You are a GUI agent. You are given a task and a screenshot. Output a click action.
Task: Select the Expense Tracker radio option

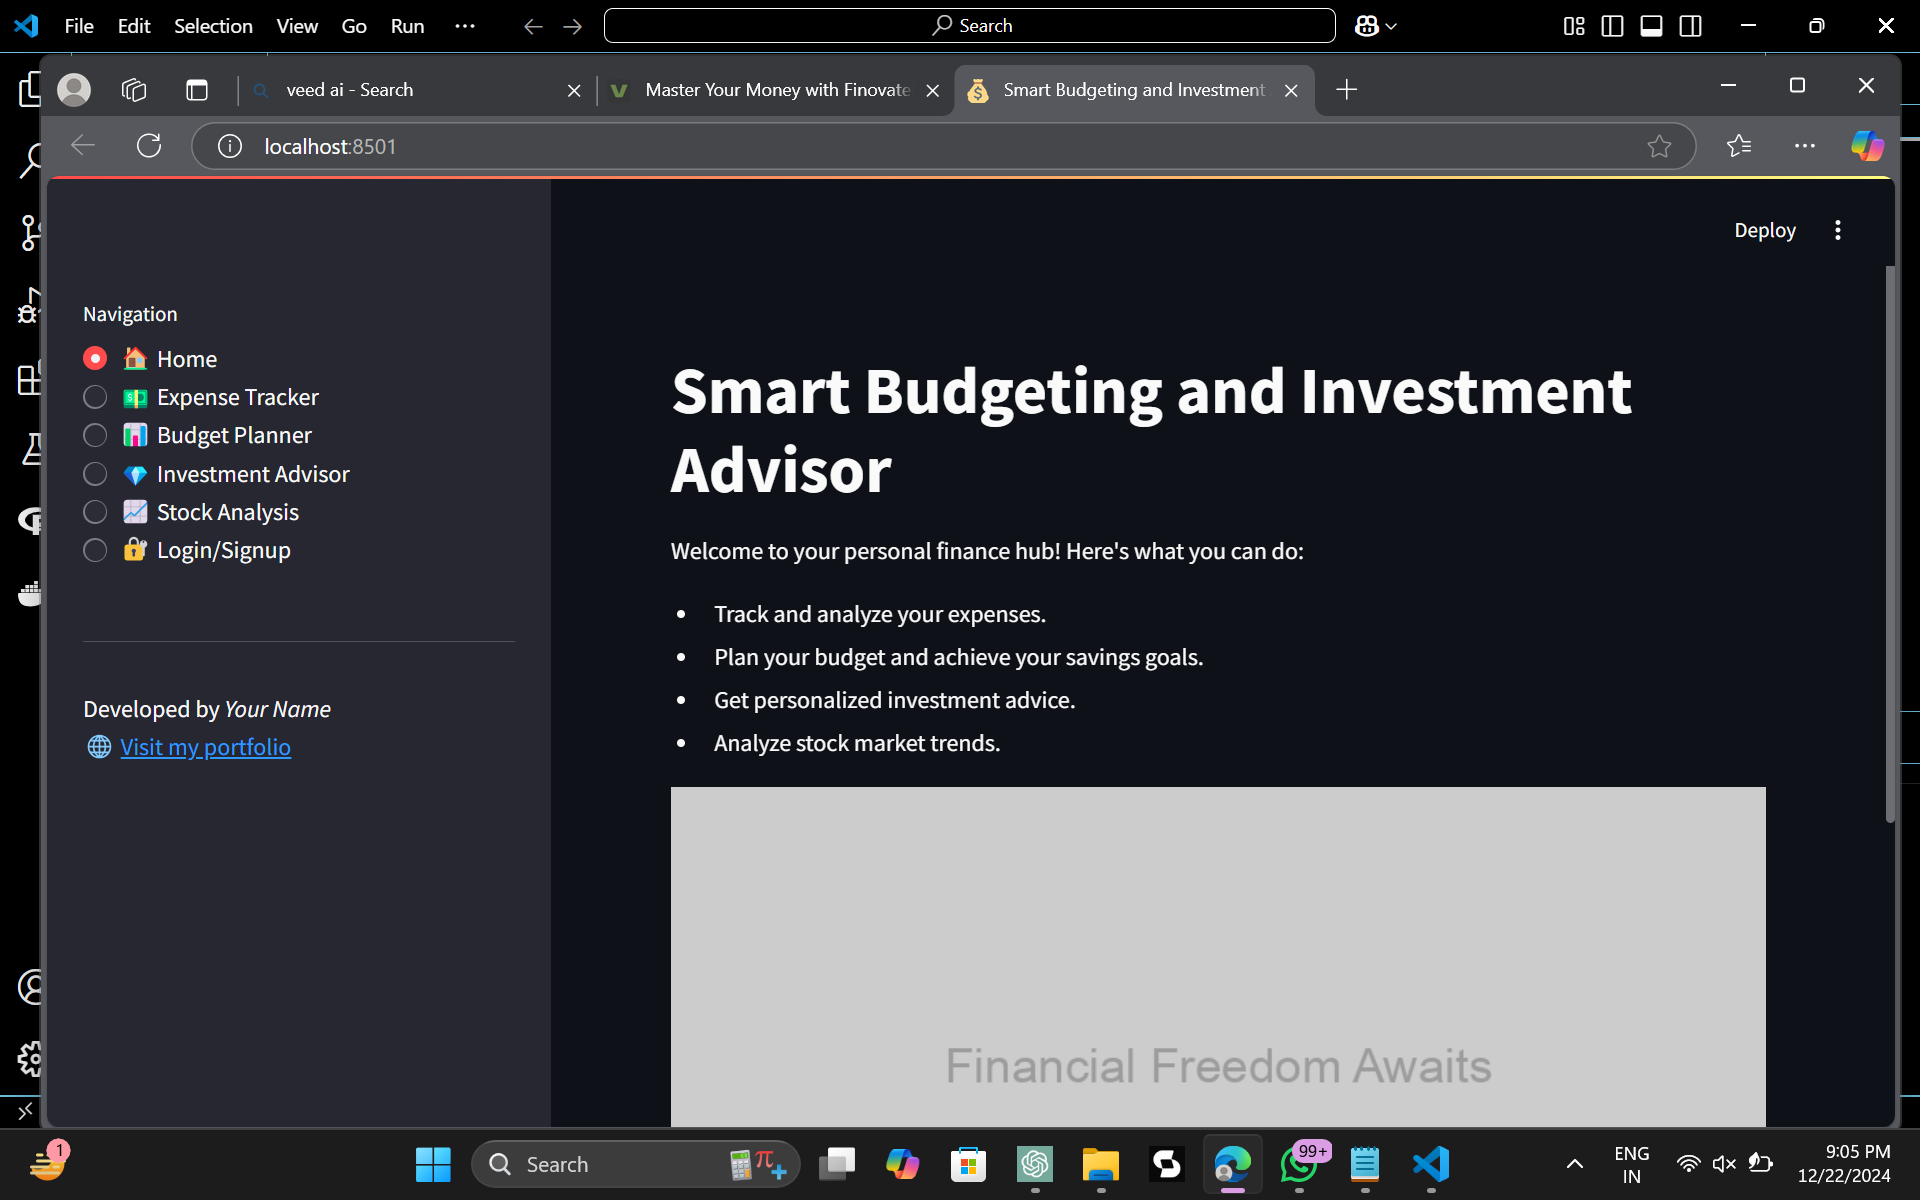click(95, 397)
